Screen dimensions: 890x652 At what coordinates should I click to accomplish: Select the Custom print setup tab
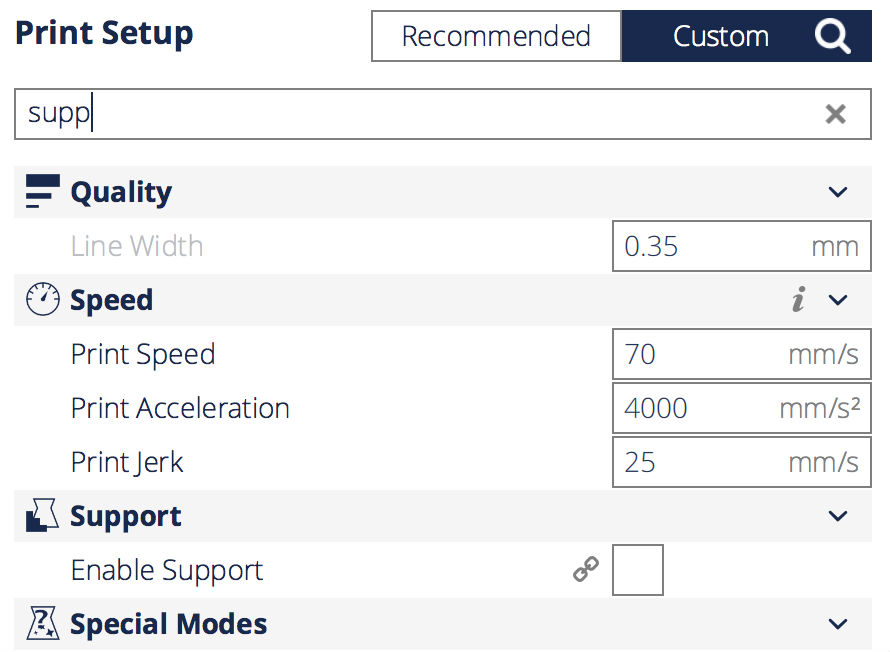click(x=746, y=36)
